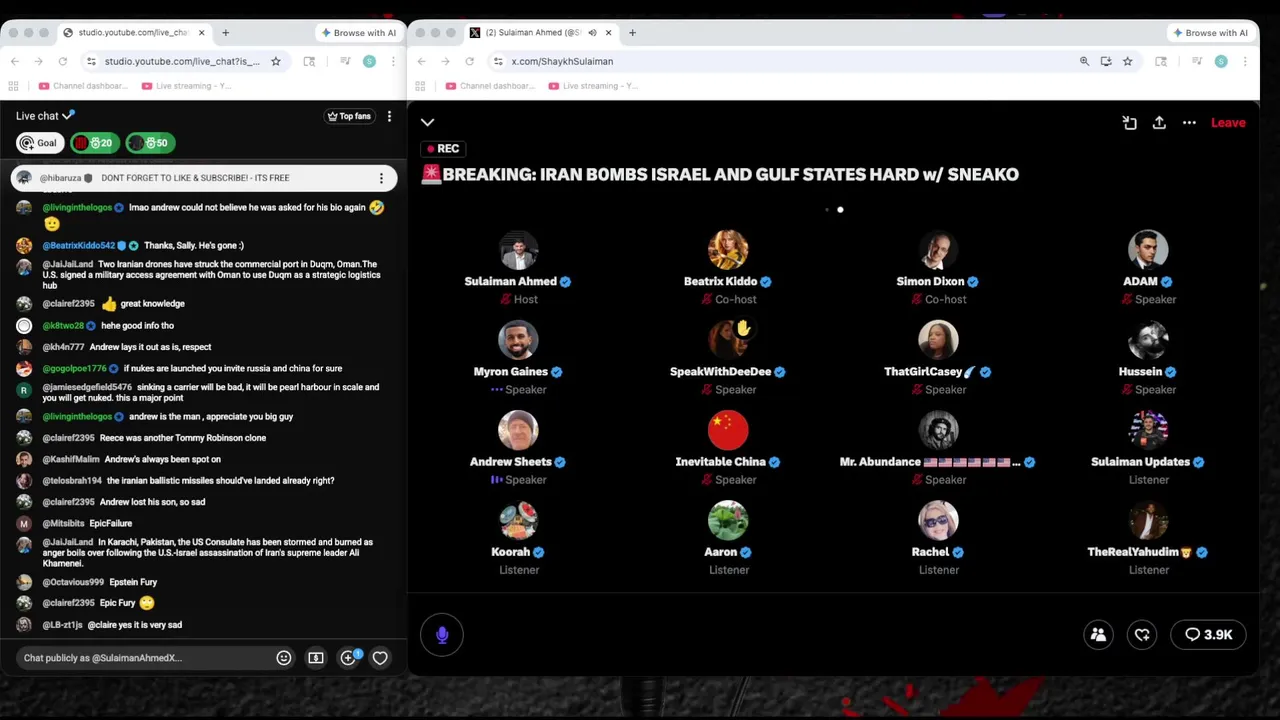The width and height of the screenshot is (1280, 720).
Task: Bookmark the x.com page with the star
Action: pos(1127,61)
